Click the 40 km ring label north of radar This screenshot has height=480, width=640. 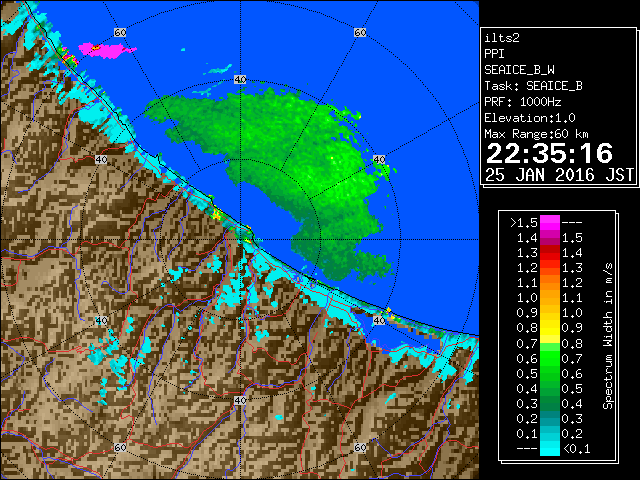pos(240,79)
